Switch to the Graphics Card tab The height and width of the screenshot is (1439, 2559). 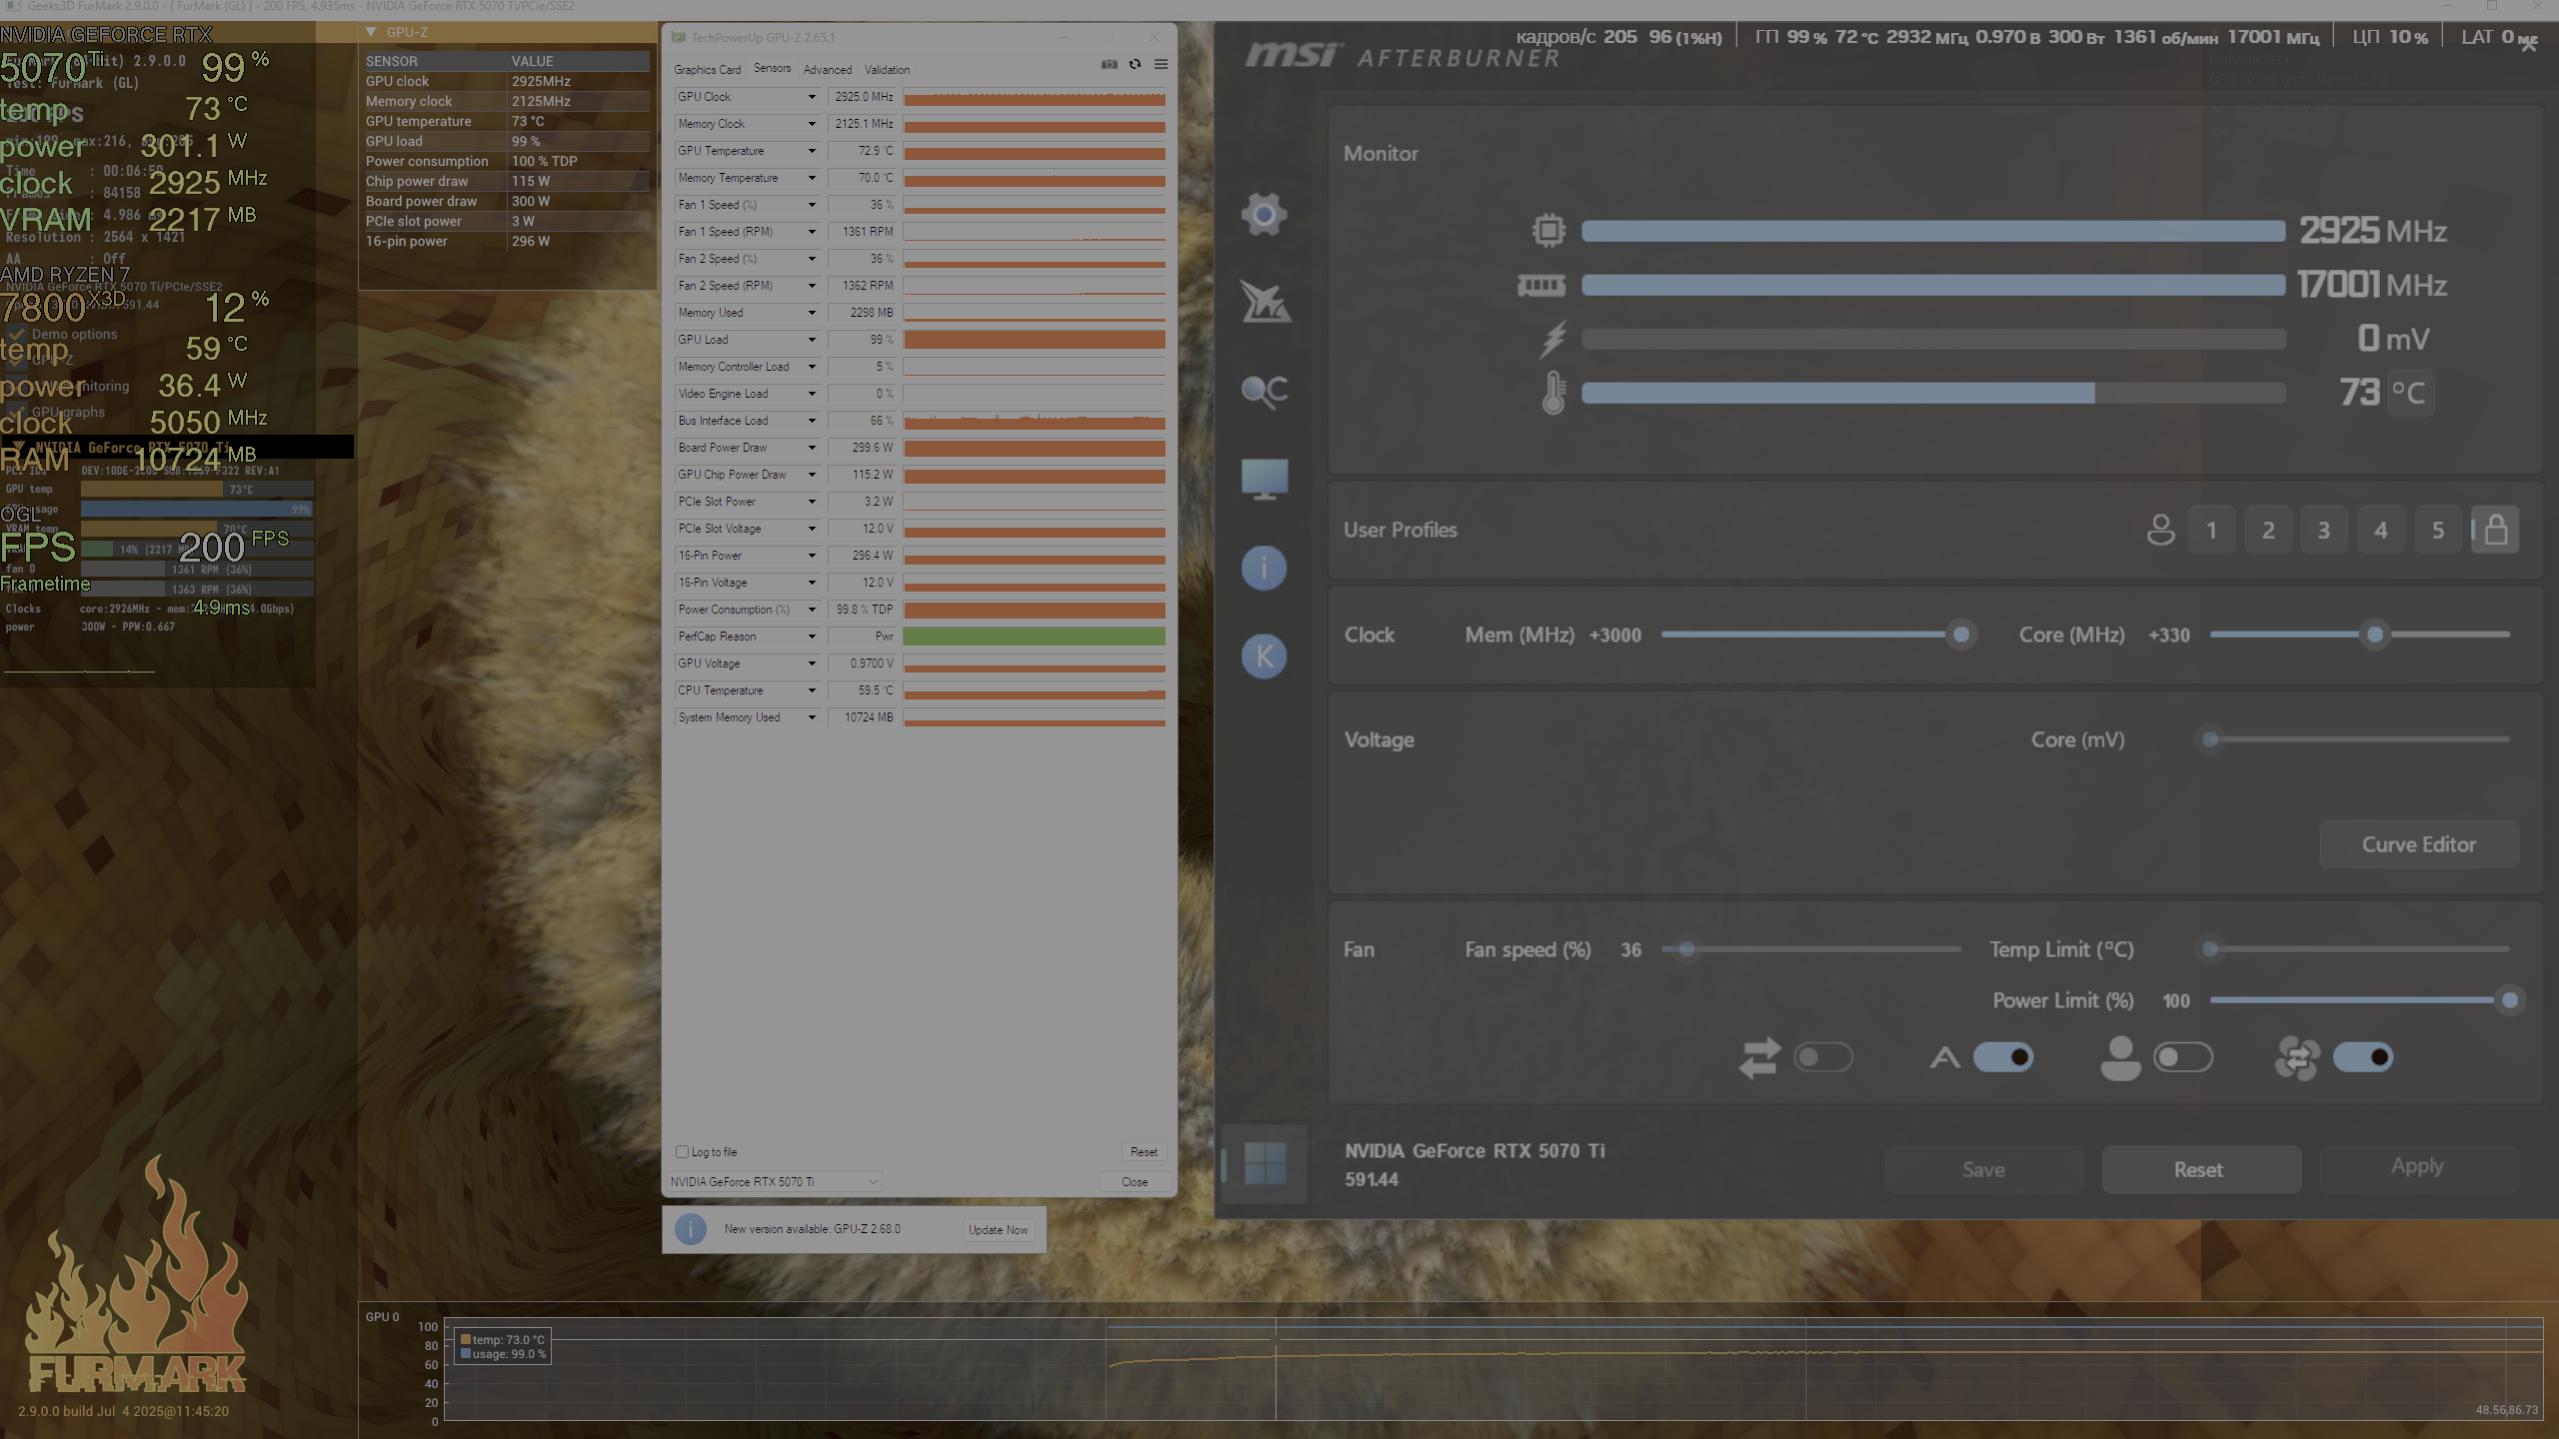click(707, 70)
